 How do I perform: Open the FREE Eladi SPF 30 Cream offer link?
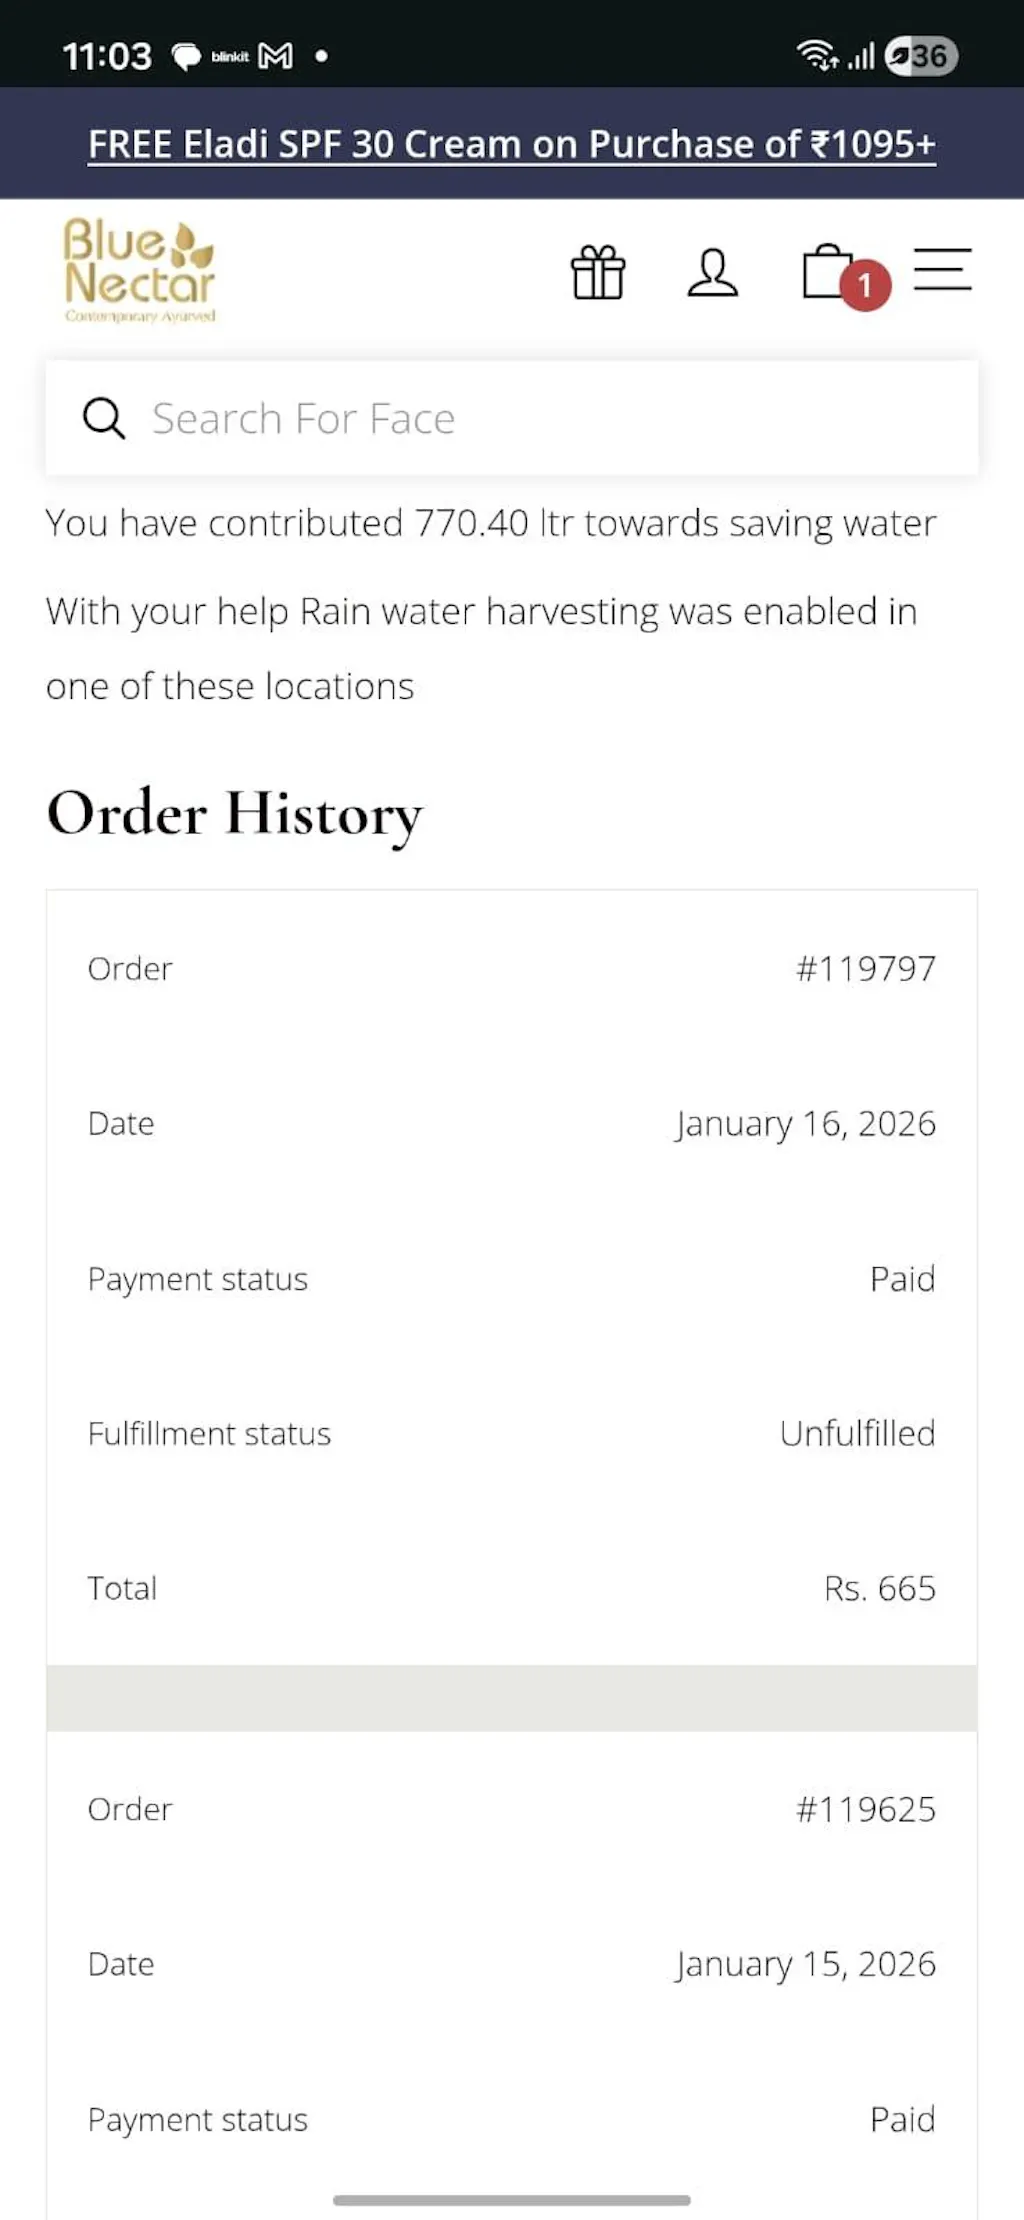point(512,144)
